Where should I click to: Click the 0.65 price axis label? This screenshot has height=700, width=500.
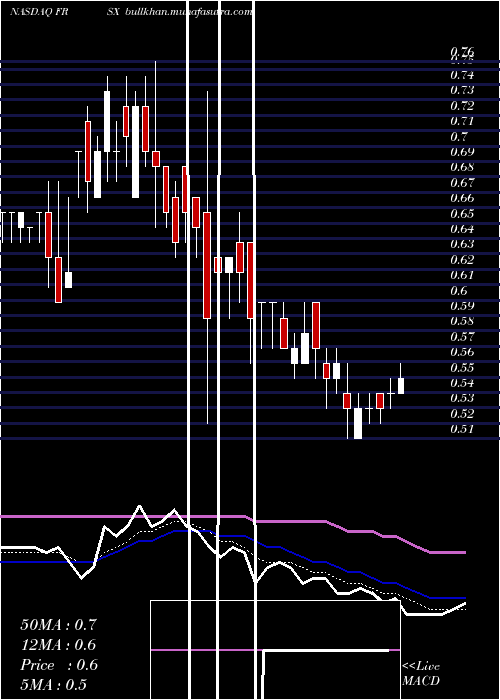tap(462, 213)
